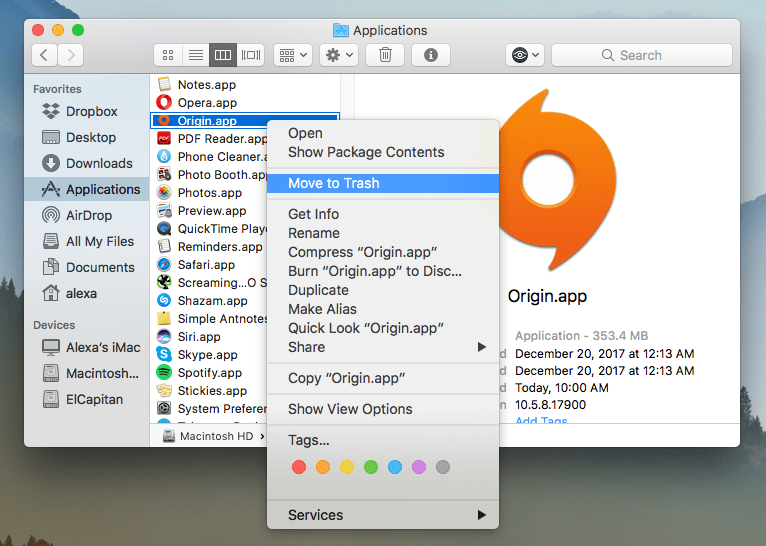This screenshot has width=766, height=546.
Task: Choose Compress "Origin.app"
Action: tap(383, 252)
